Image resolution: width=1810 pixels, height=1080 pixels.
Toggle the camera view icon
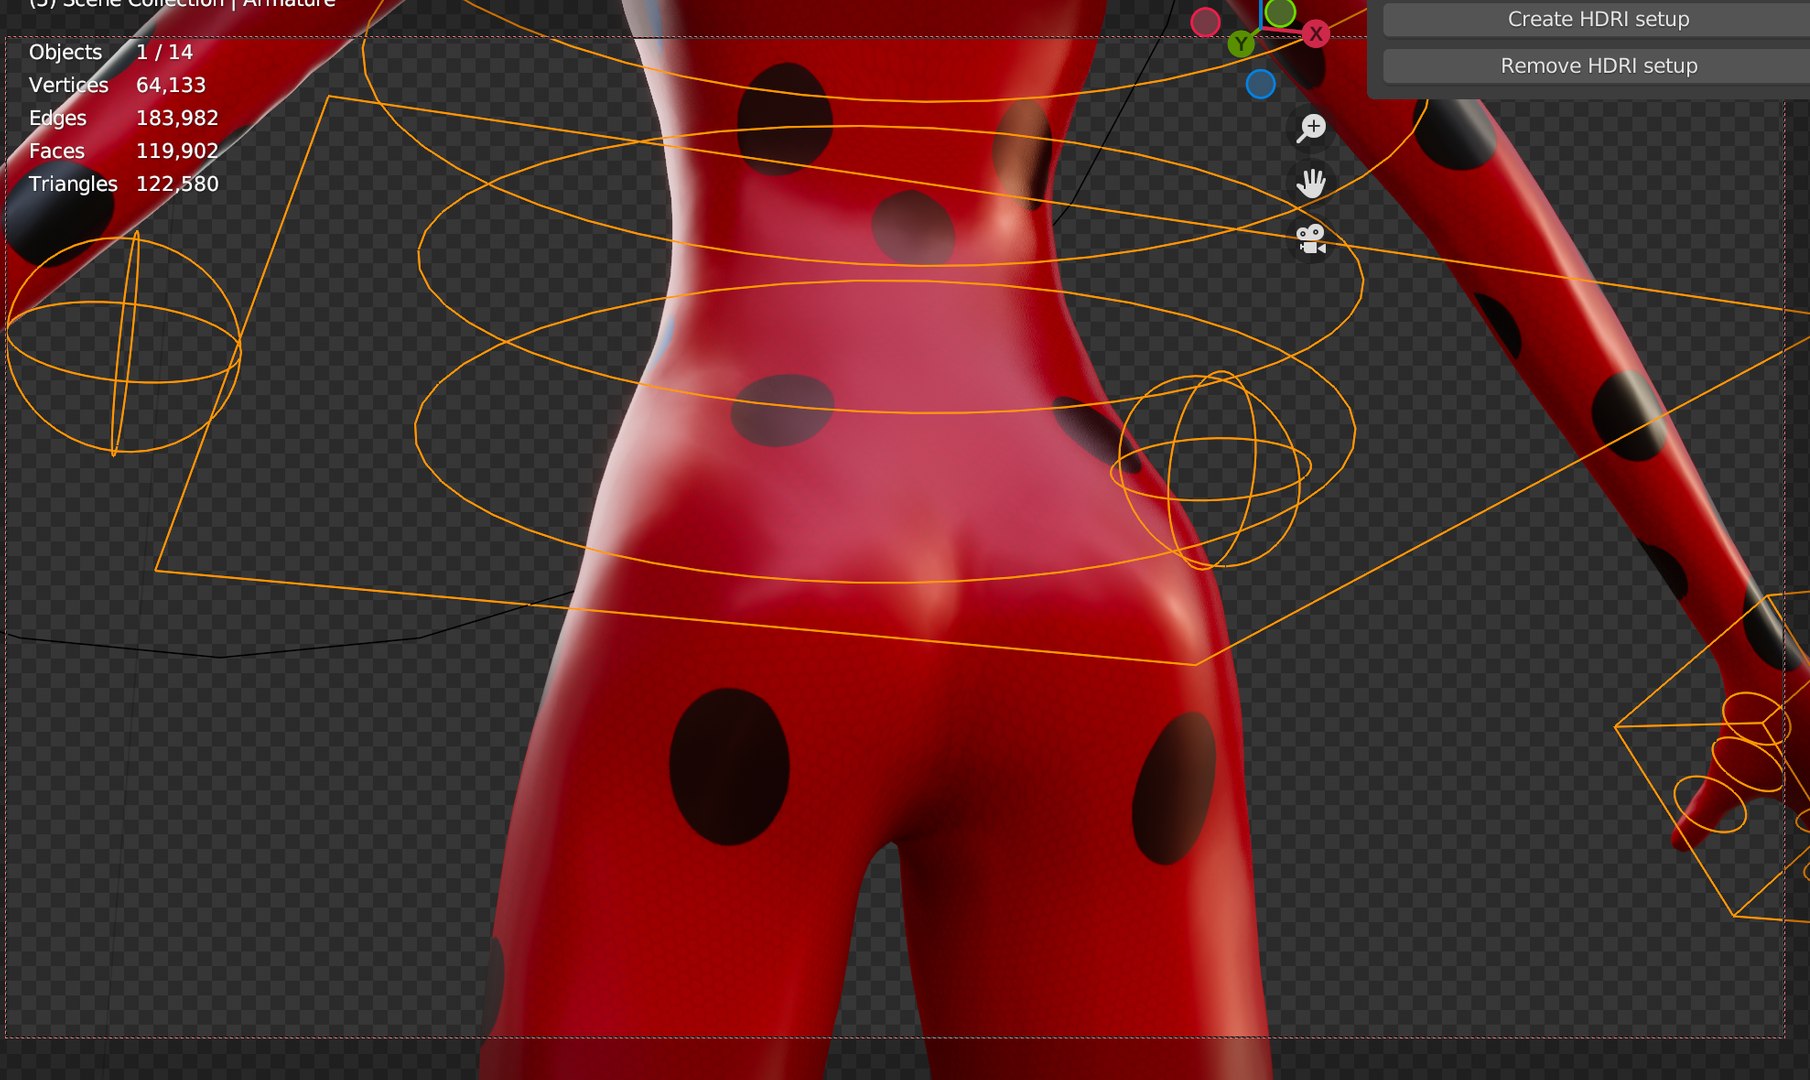(x=1311, y=239)
